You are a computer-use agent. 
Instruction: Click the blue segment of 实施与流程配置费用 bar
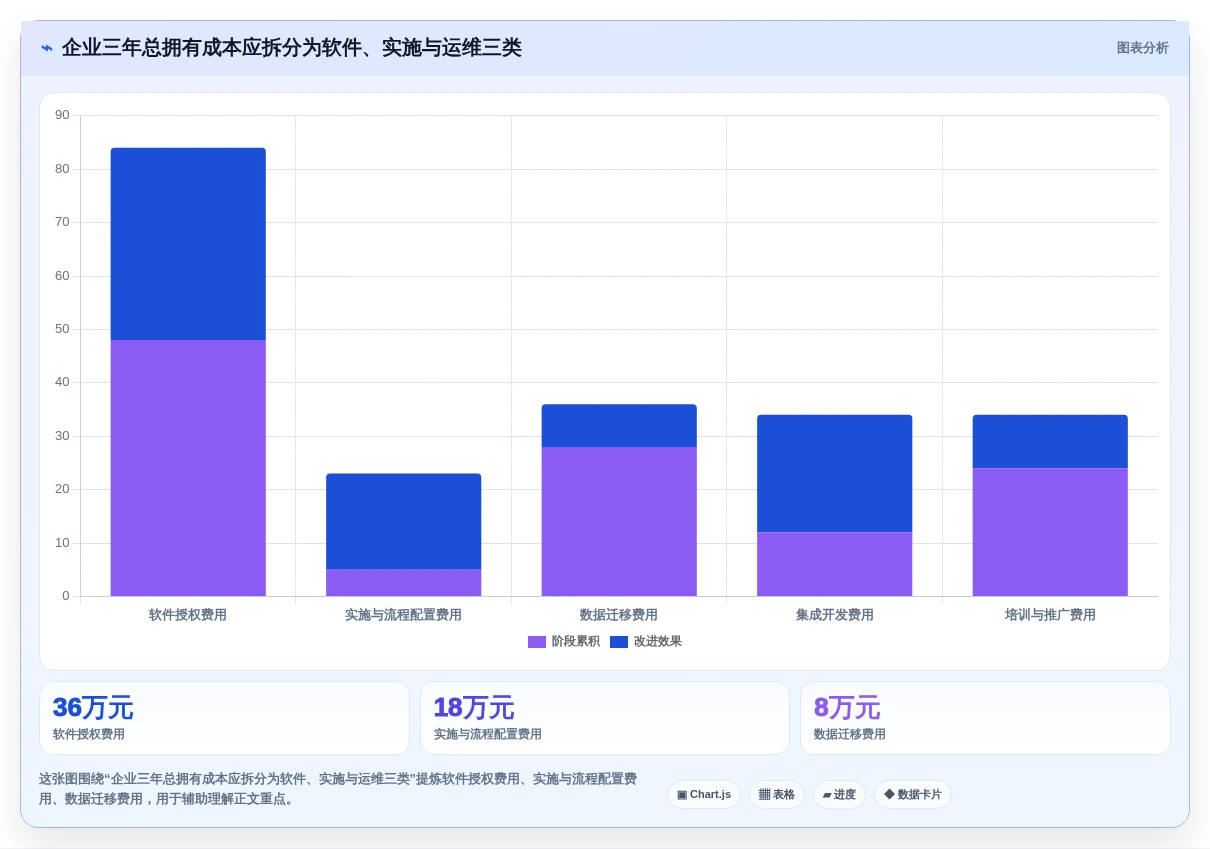[x=404, y=521]
